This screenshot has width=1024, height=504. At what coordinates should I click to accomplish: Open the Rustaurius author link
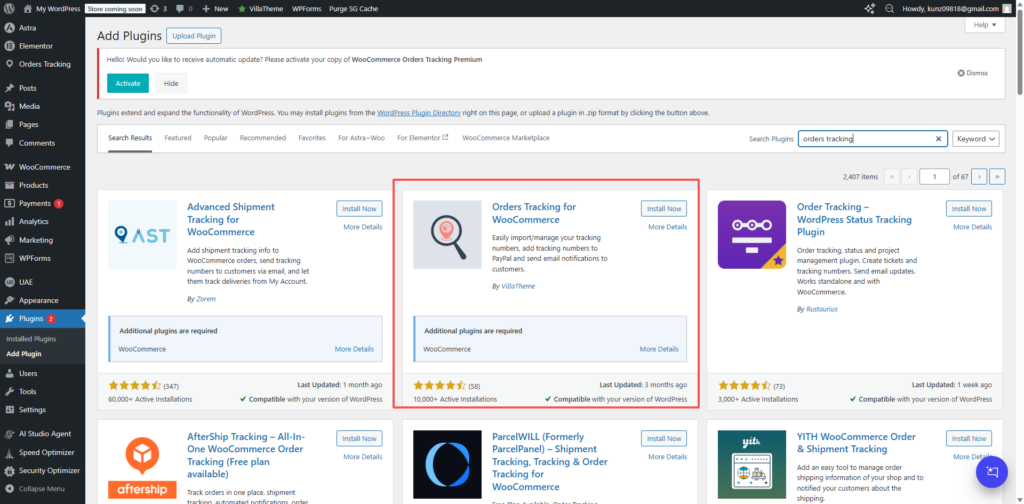(x=822, y=309)
